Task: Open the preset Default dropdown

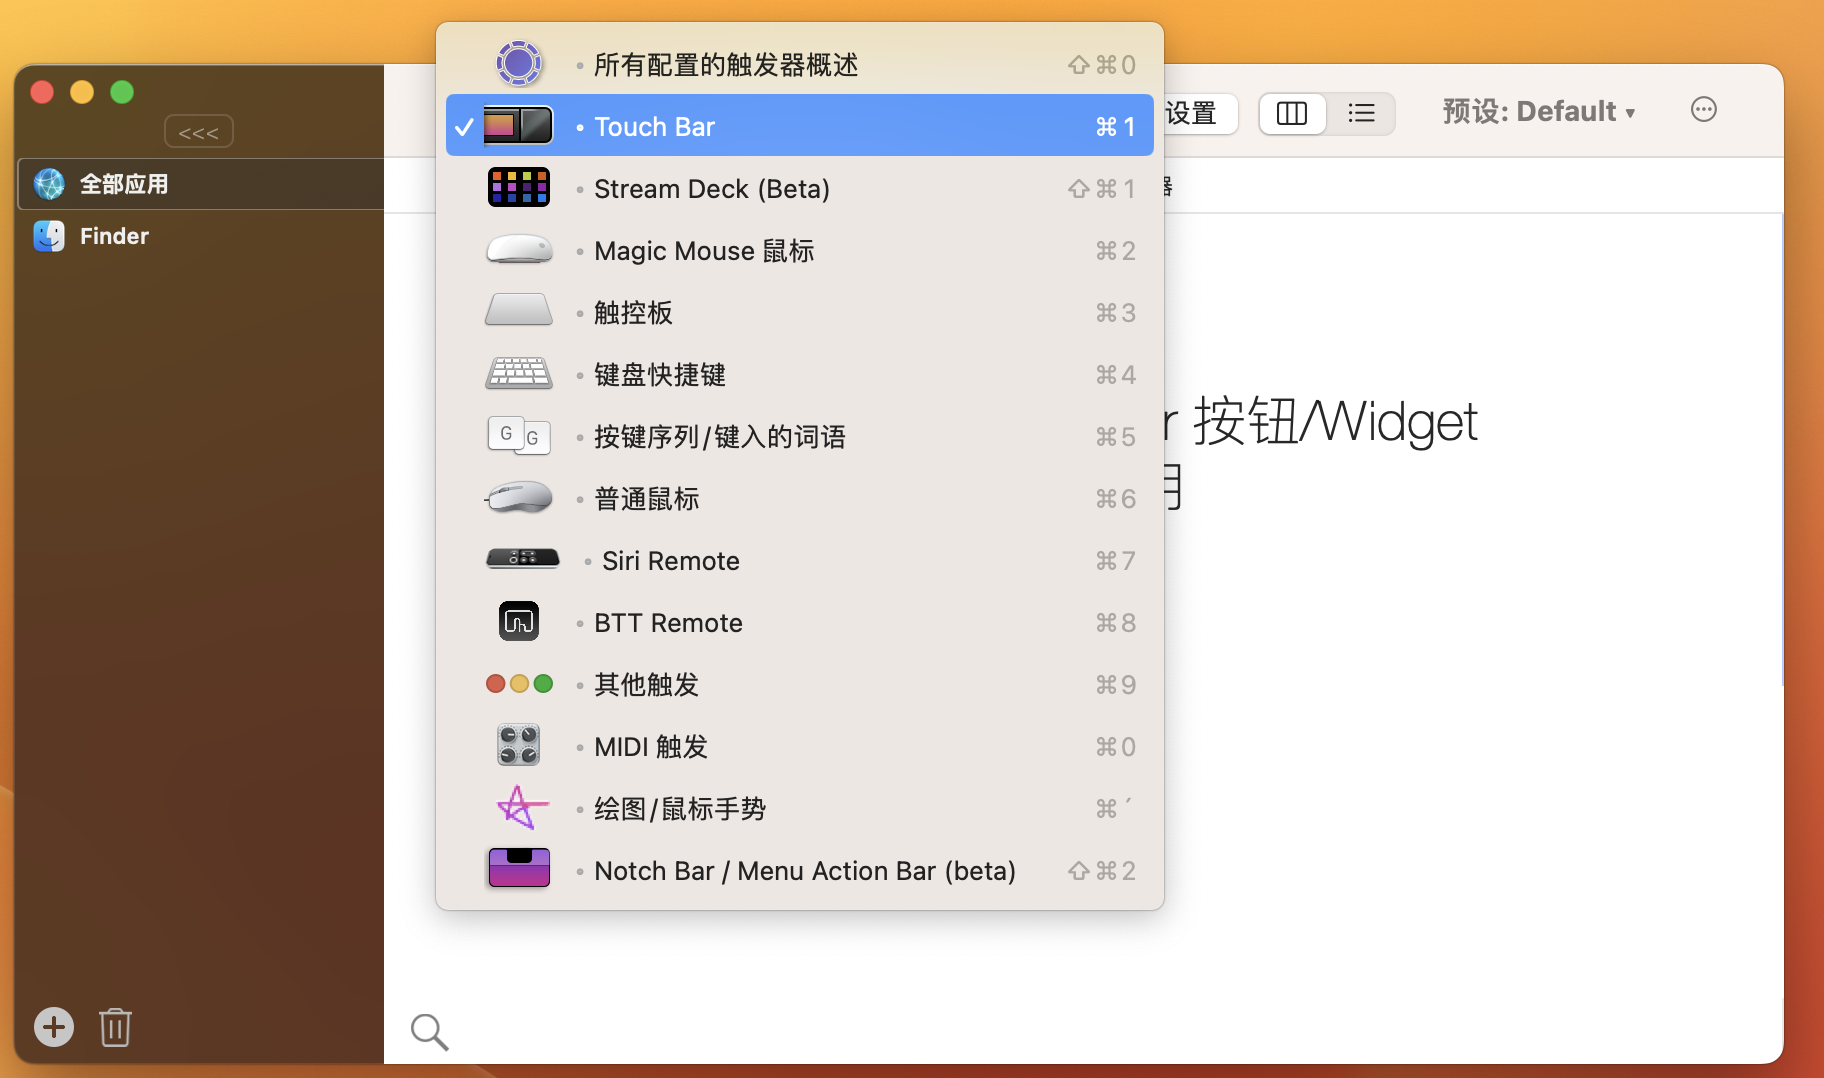Action: (1538, 111)
